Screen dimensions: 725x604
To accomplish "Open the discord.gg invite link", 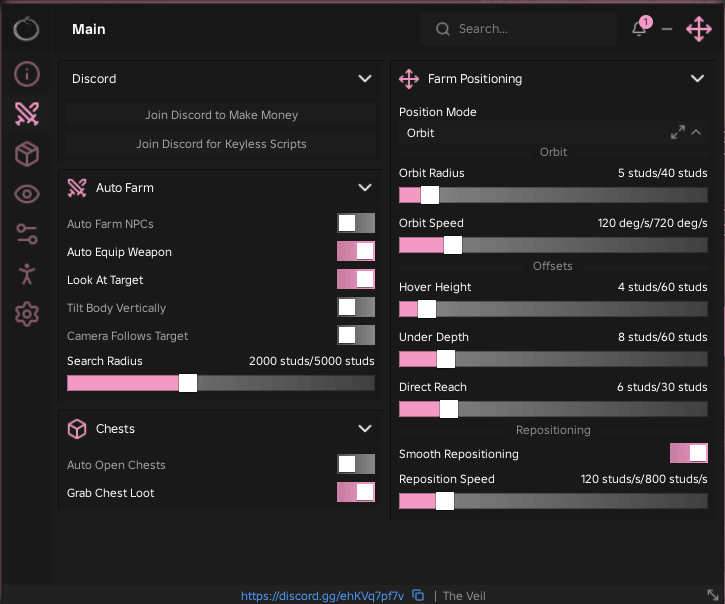I will coord(322,596).
